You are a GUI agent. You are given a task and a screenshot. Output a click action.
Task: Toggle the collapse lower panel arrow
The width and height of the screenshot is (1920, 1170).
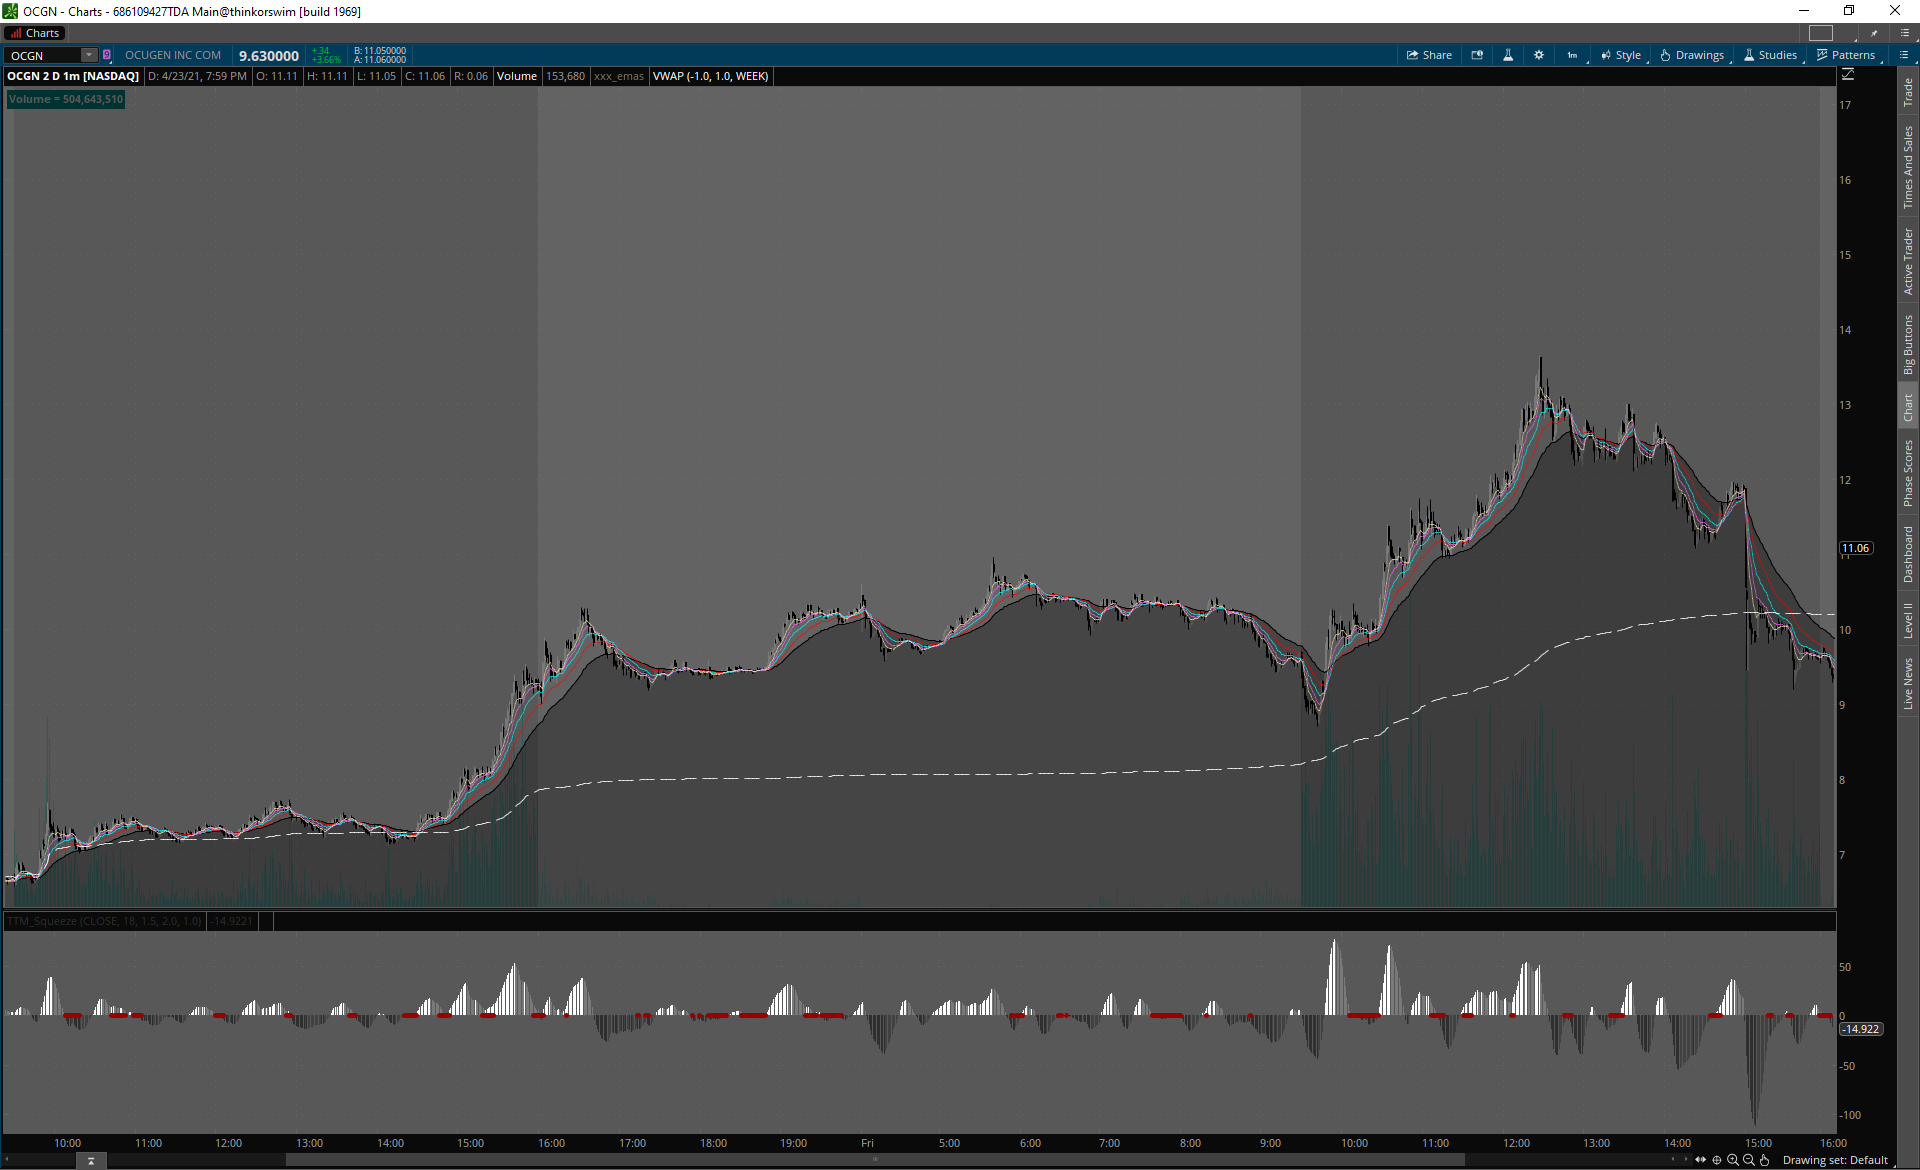tap(91, 1160)
